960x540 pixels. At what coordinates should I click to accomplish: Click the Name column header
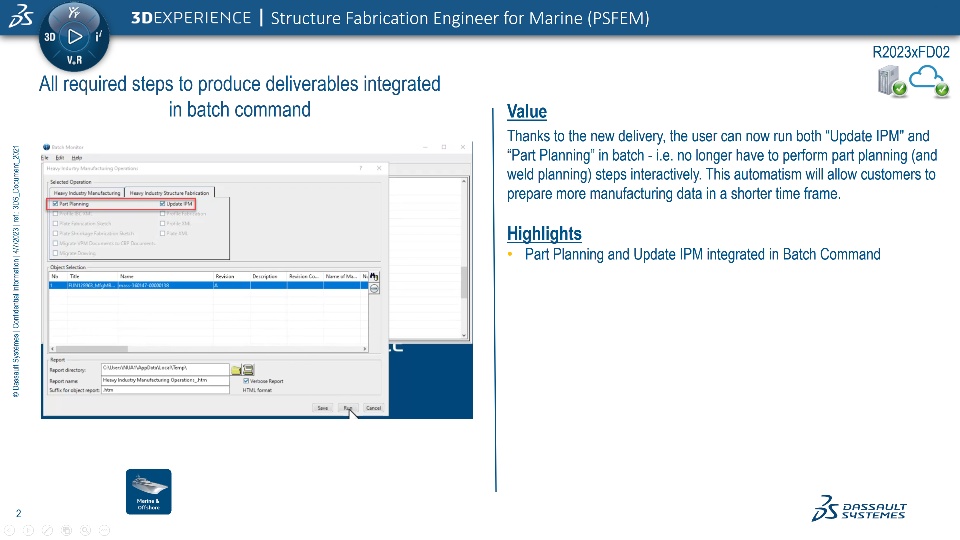(x=165, y=277)
